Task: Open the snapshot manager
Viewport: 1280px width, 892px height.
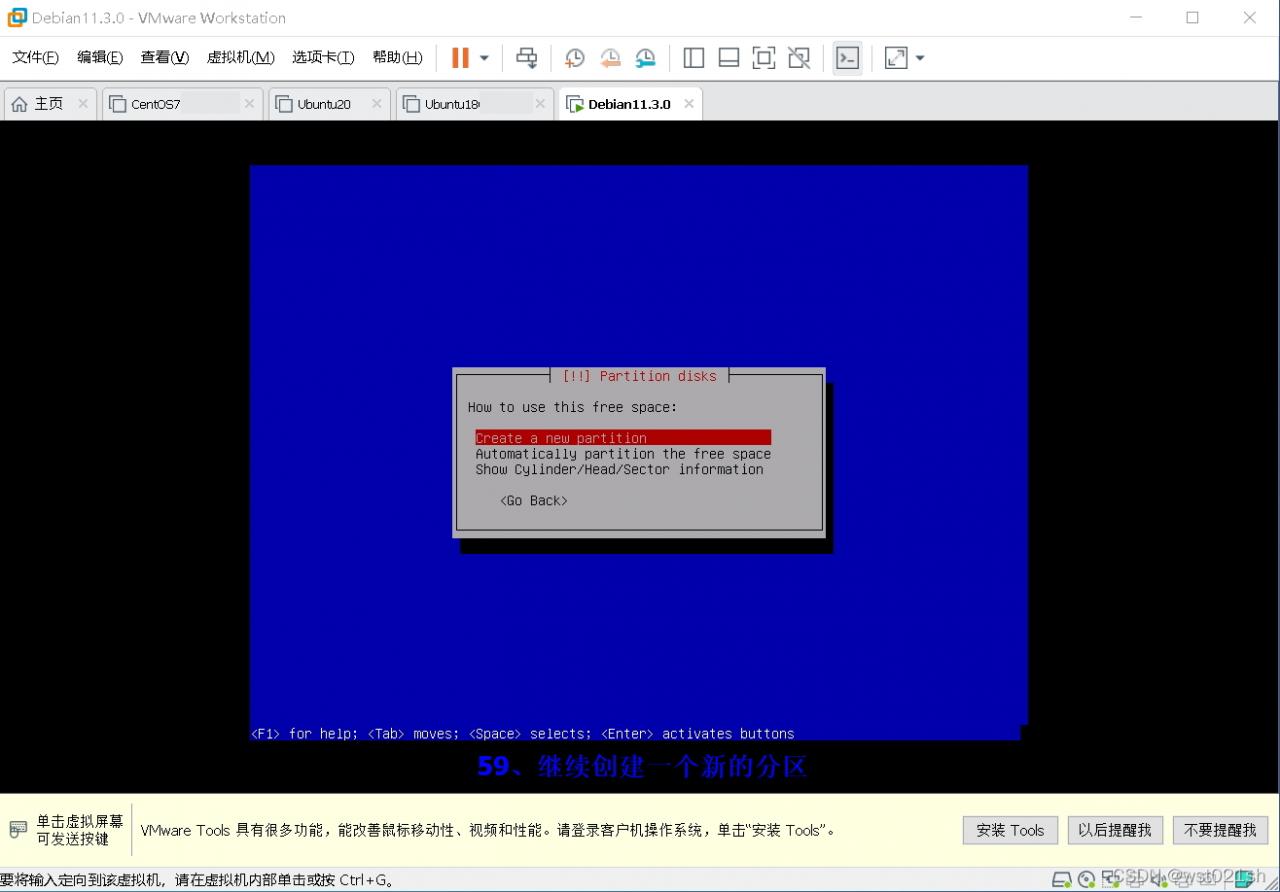Action: [646, 58]
